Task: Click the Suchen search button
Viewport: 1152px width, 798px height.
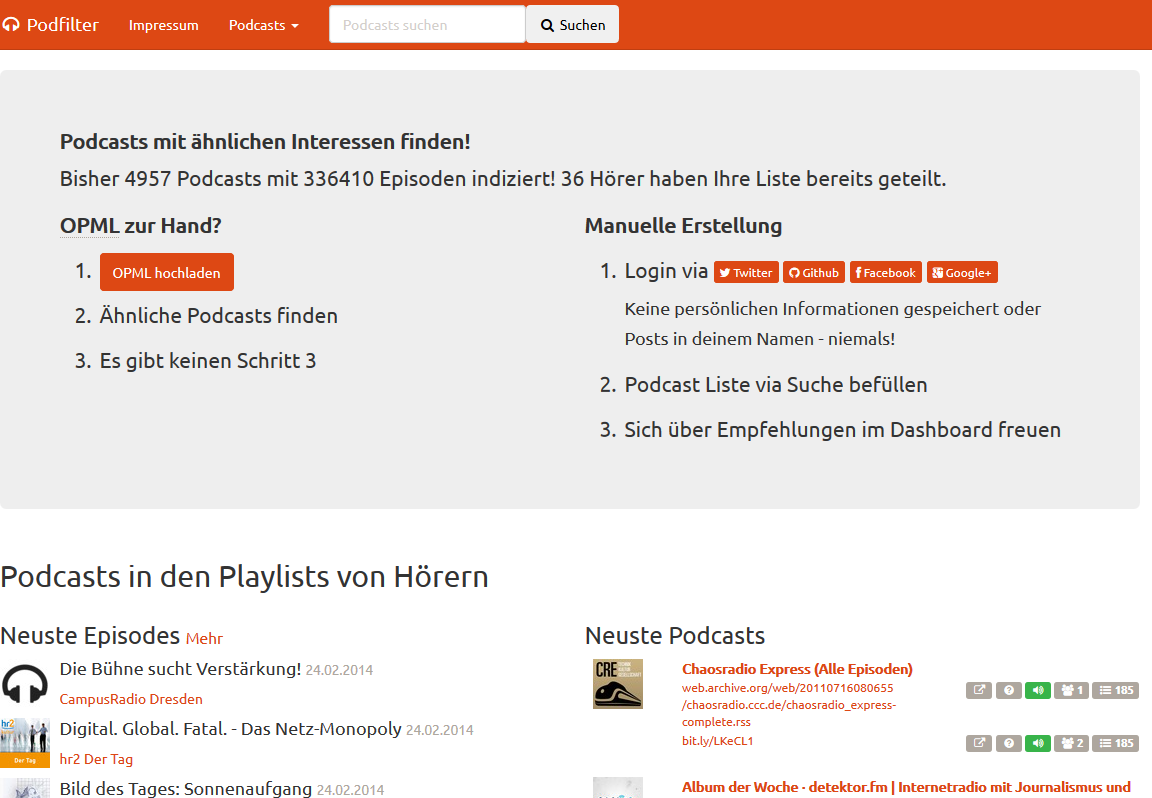Action: pyautogui.click(x=572, y=24)
